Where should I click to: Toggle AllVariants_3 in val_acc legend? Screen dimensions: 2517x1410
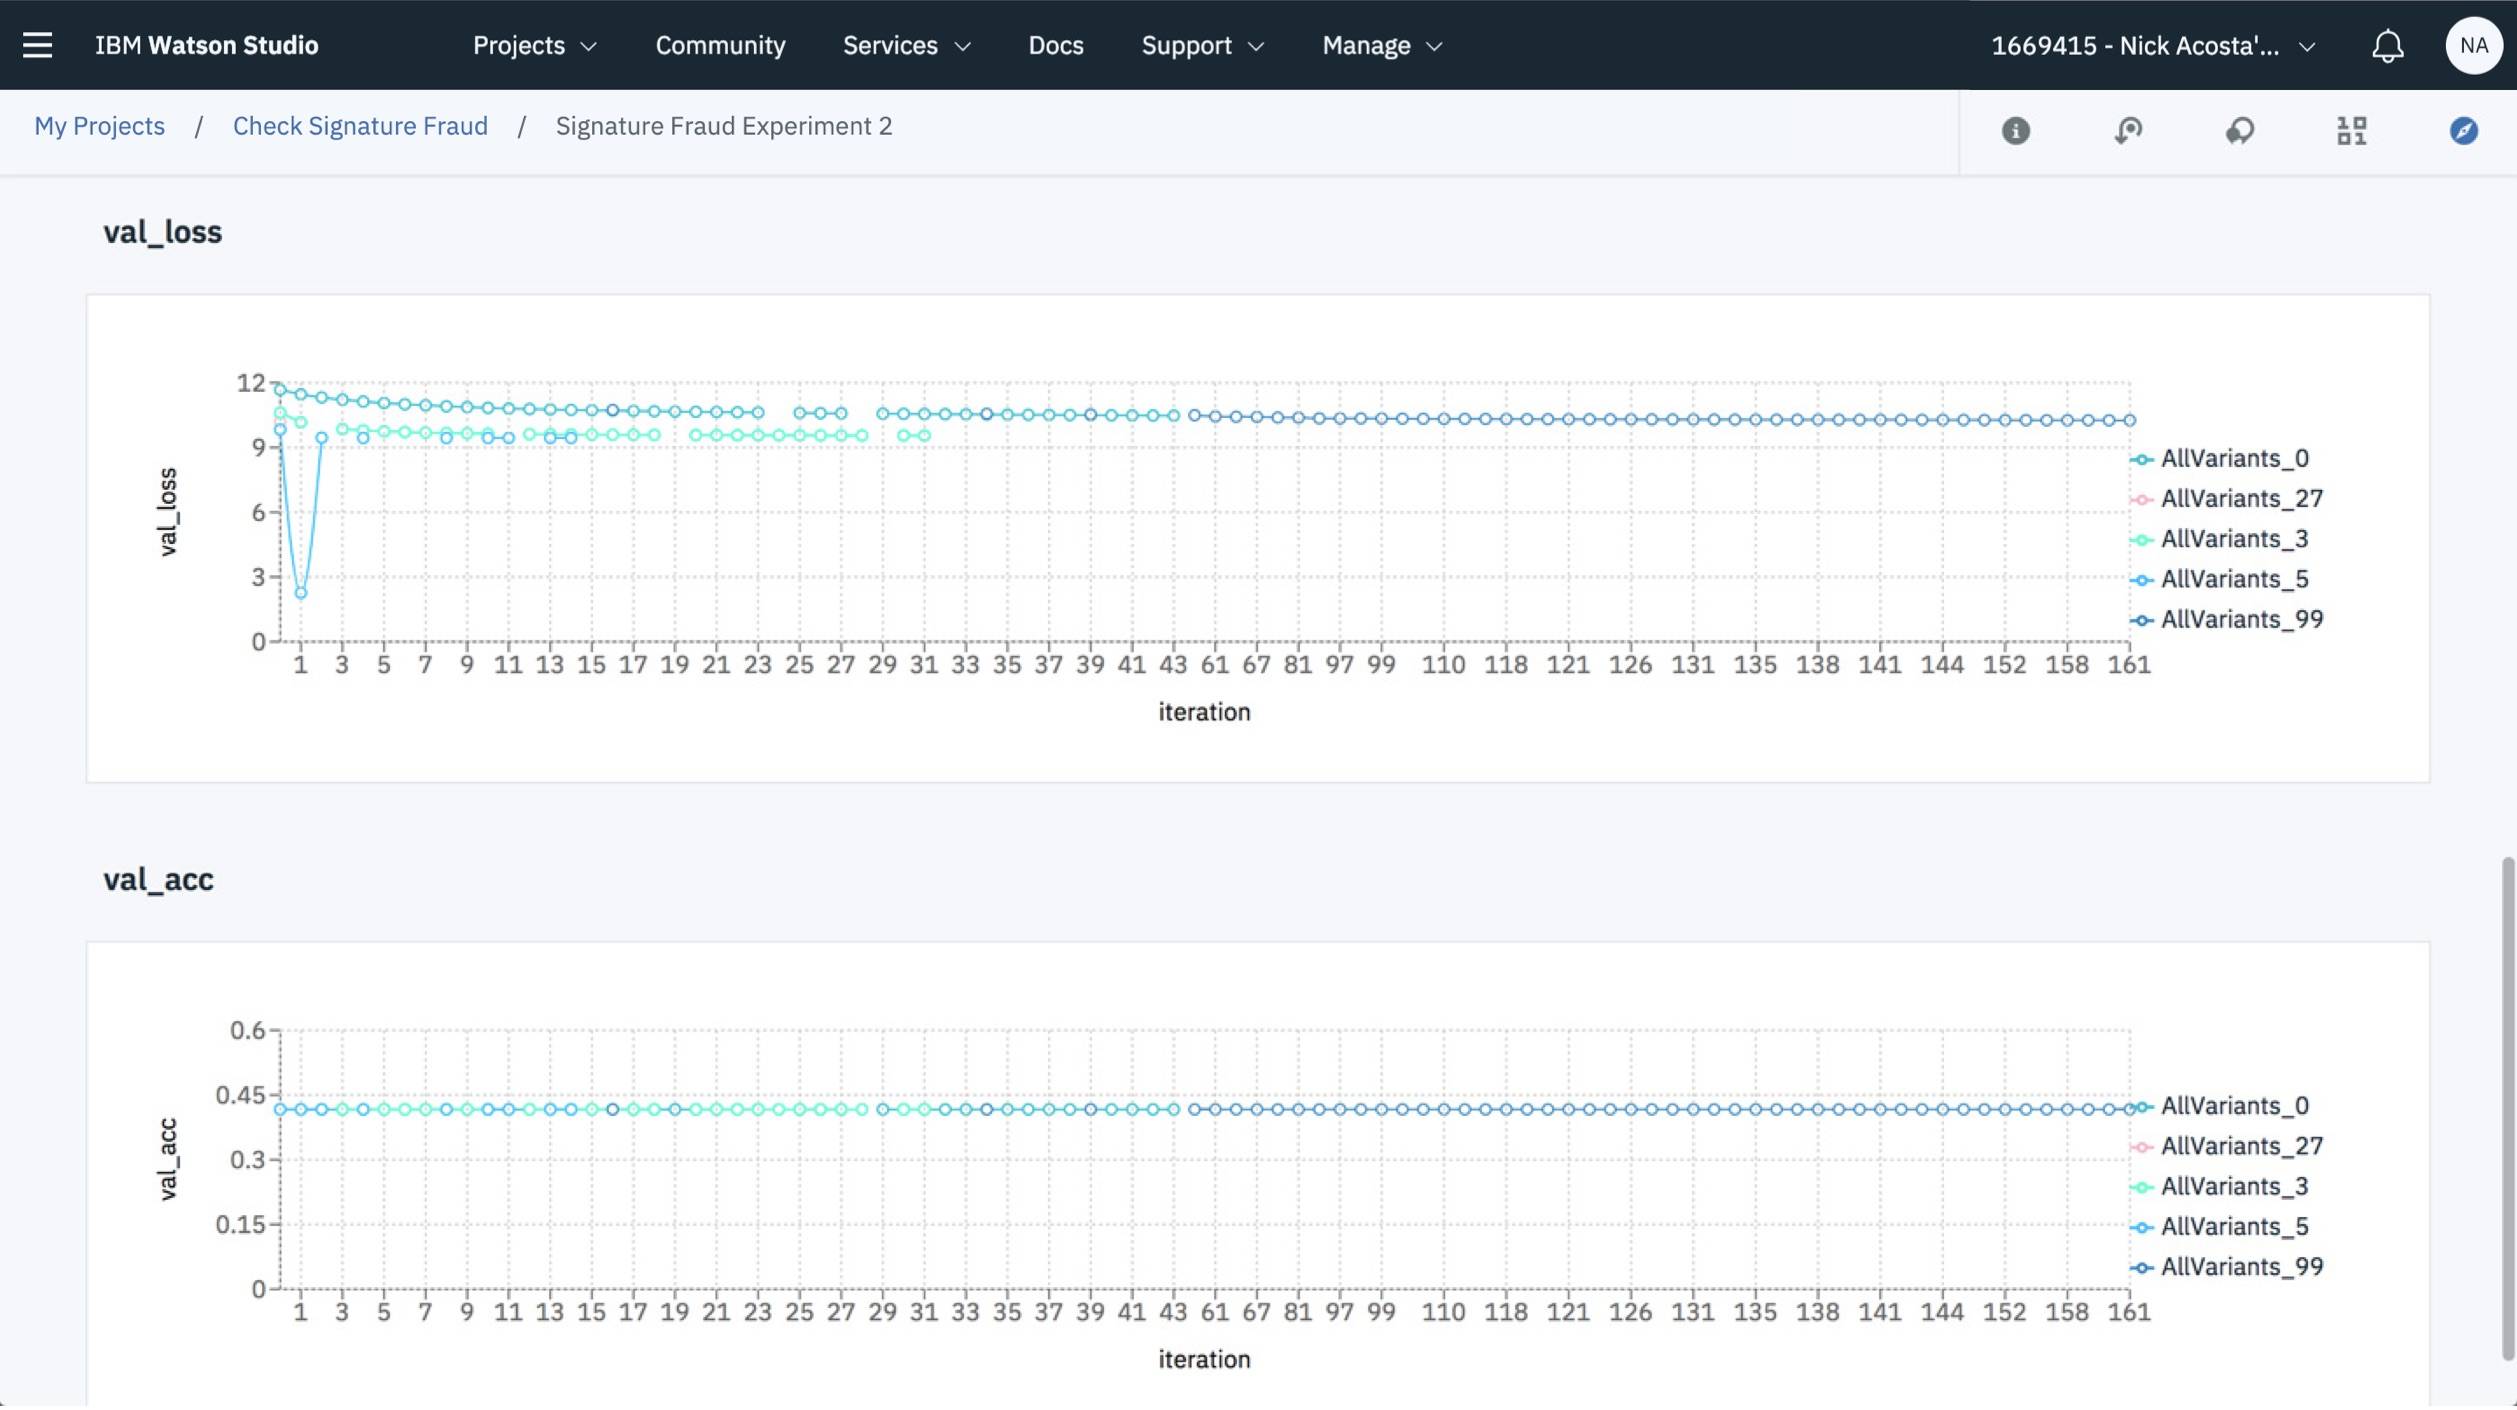click(2221, 1186)
